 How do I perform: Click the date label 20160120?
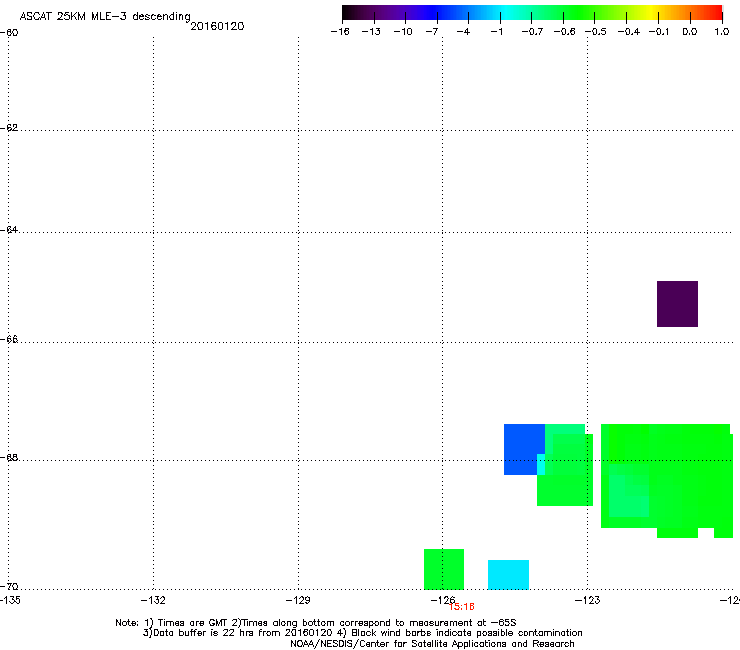tap(217, 26)
